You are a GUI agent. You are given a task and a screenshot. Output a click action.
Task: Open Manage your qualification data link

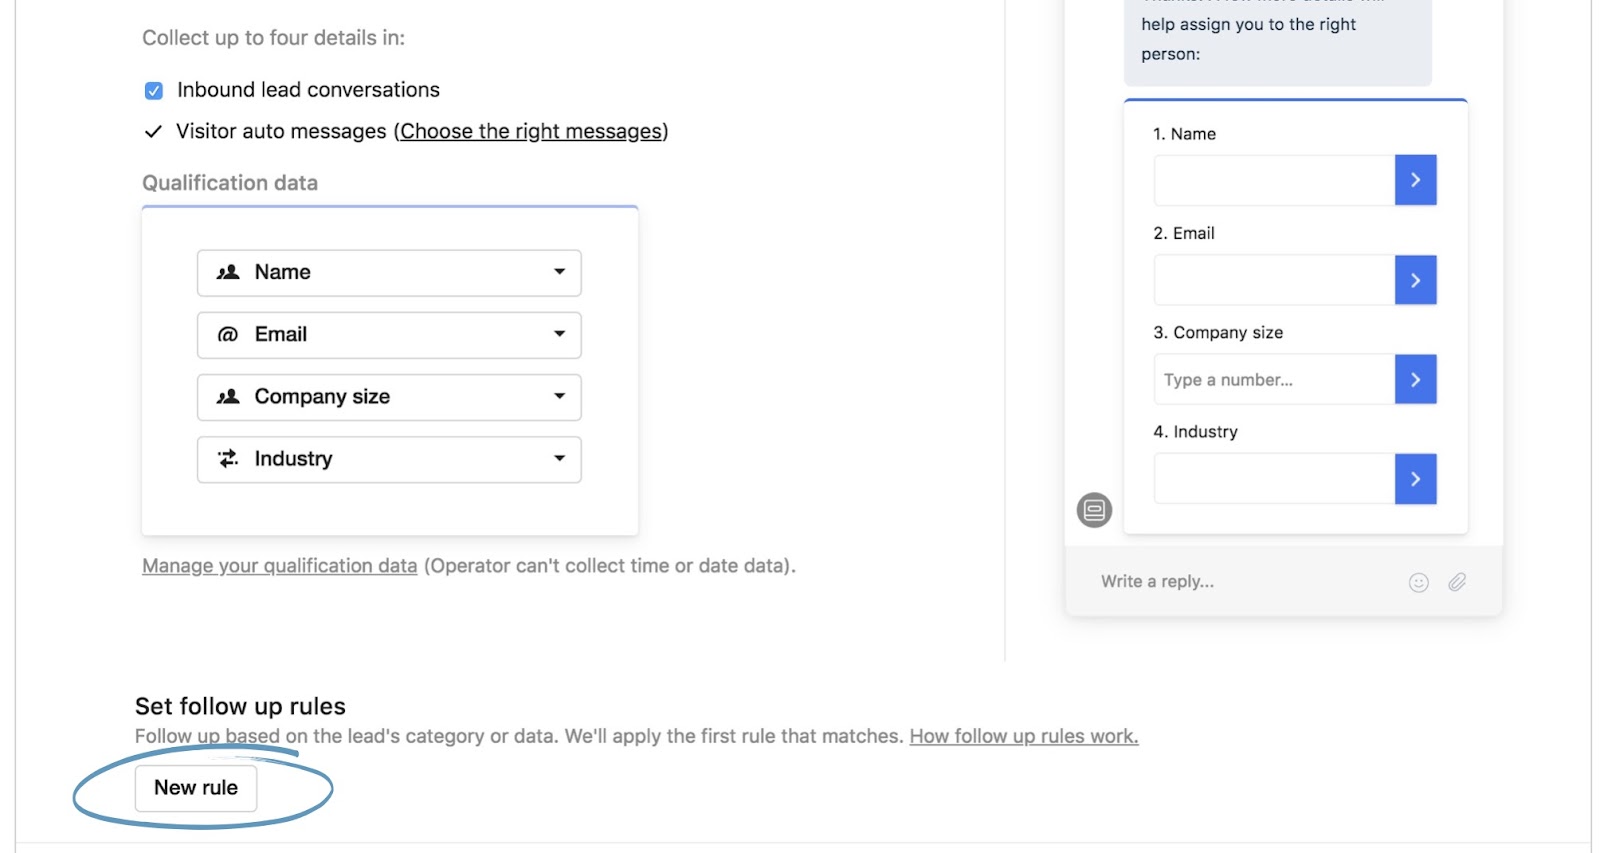tap(279, 566)
